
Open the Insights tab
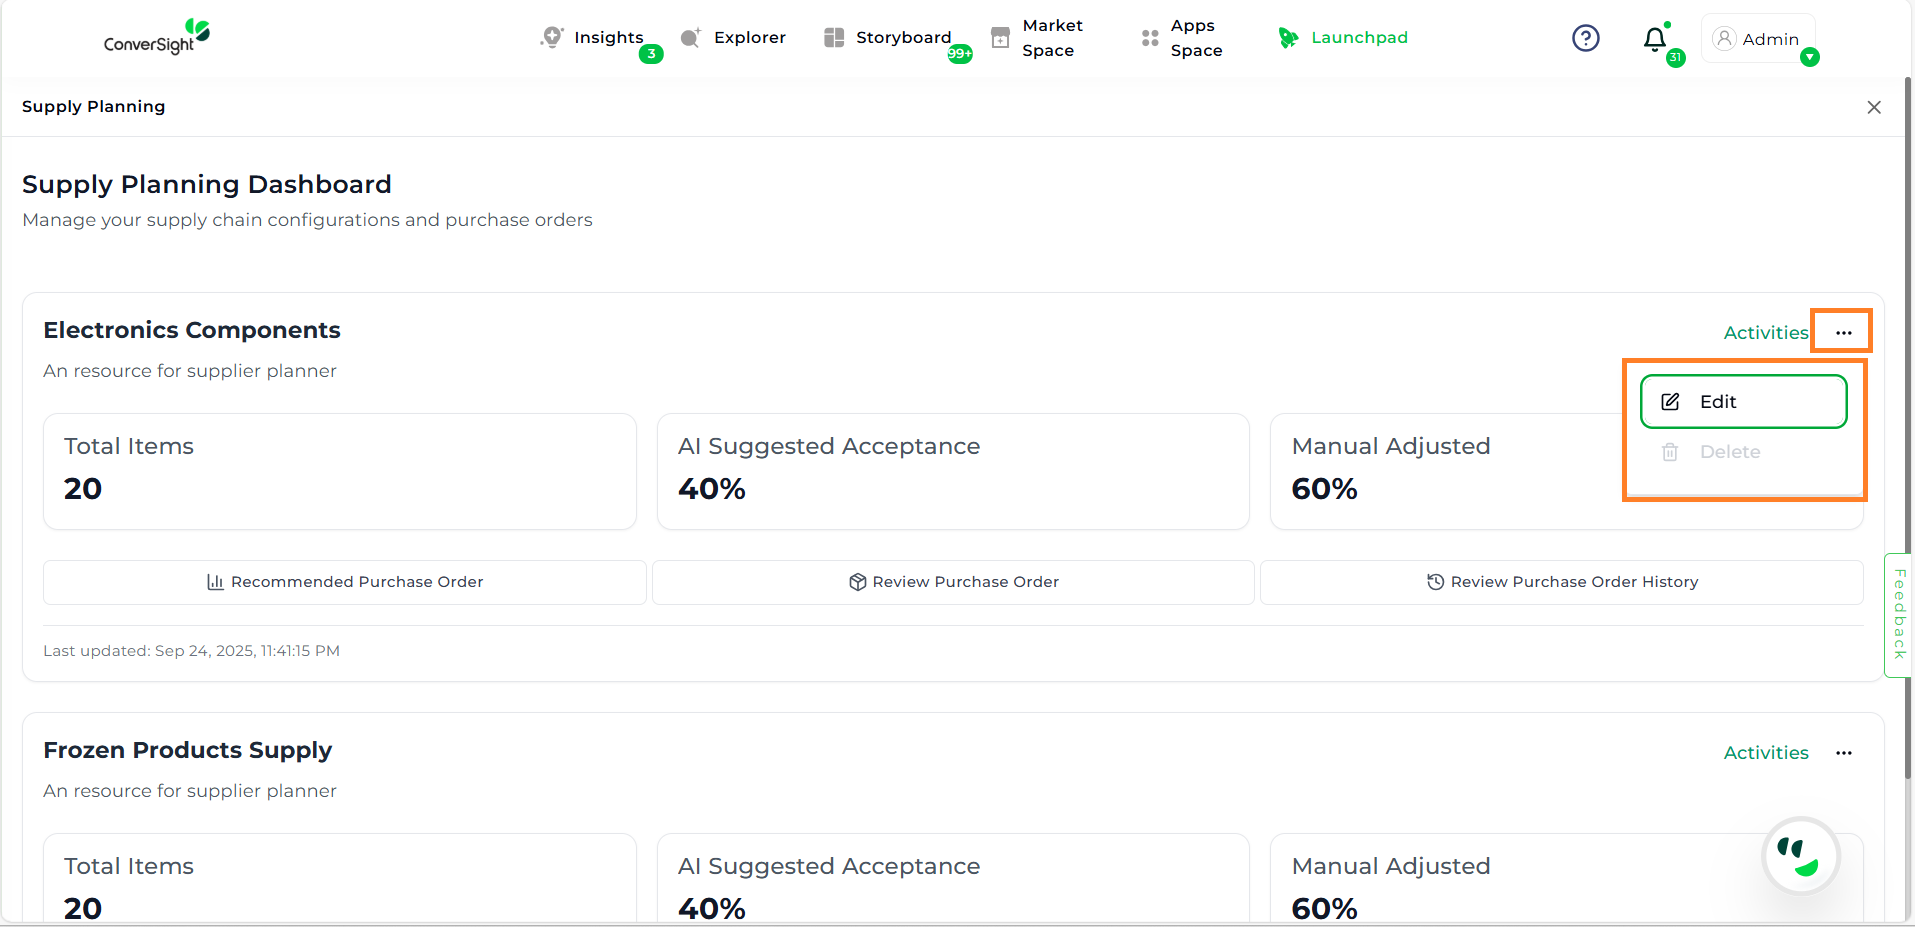pyautogui.click(x=594, y=38)
